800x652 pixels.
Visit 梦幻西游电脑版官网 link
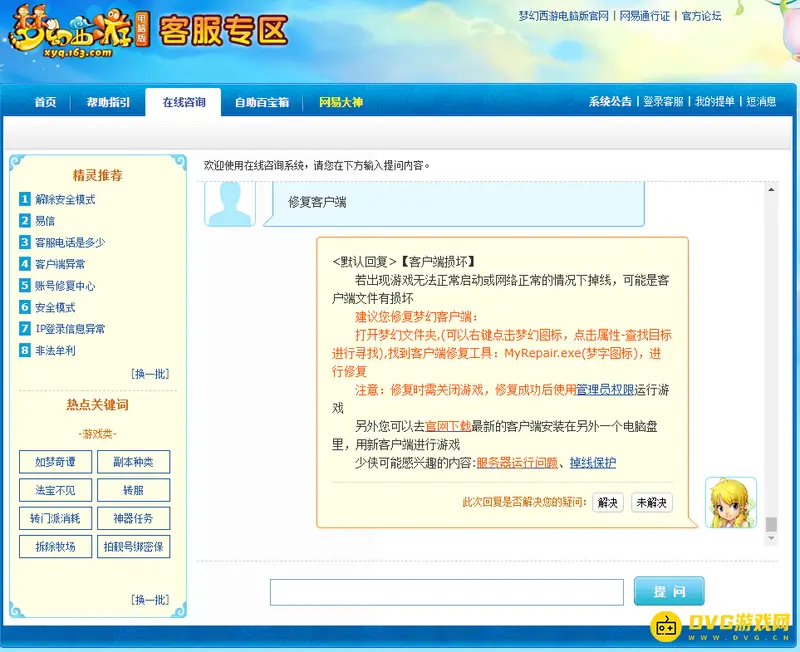pyautogui.click(x=564, y=16)
